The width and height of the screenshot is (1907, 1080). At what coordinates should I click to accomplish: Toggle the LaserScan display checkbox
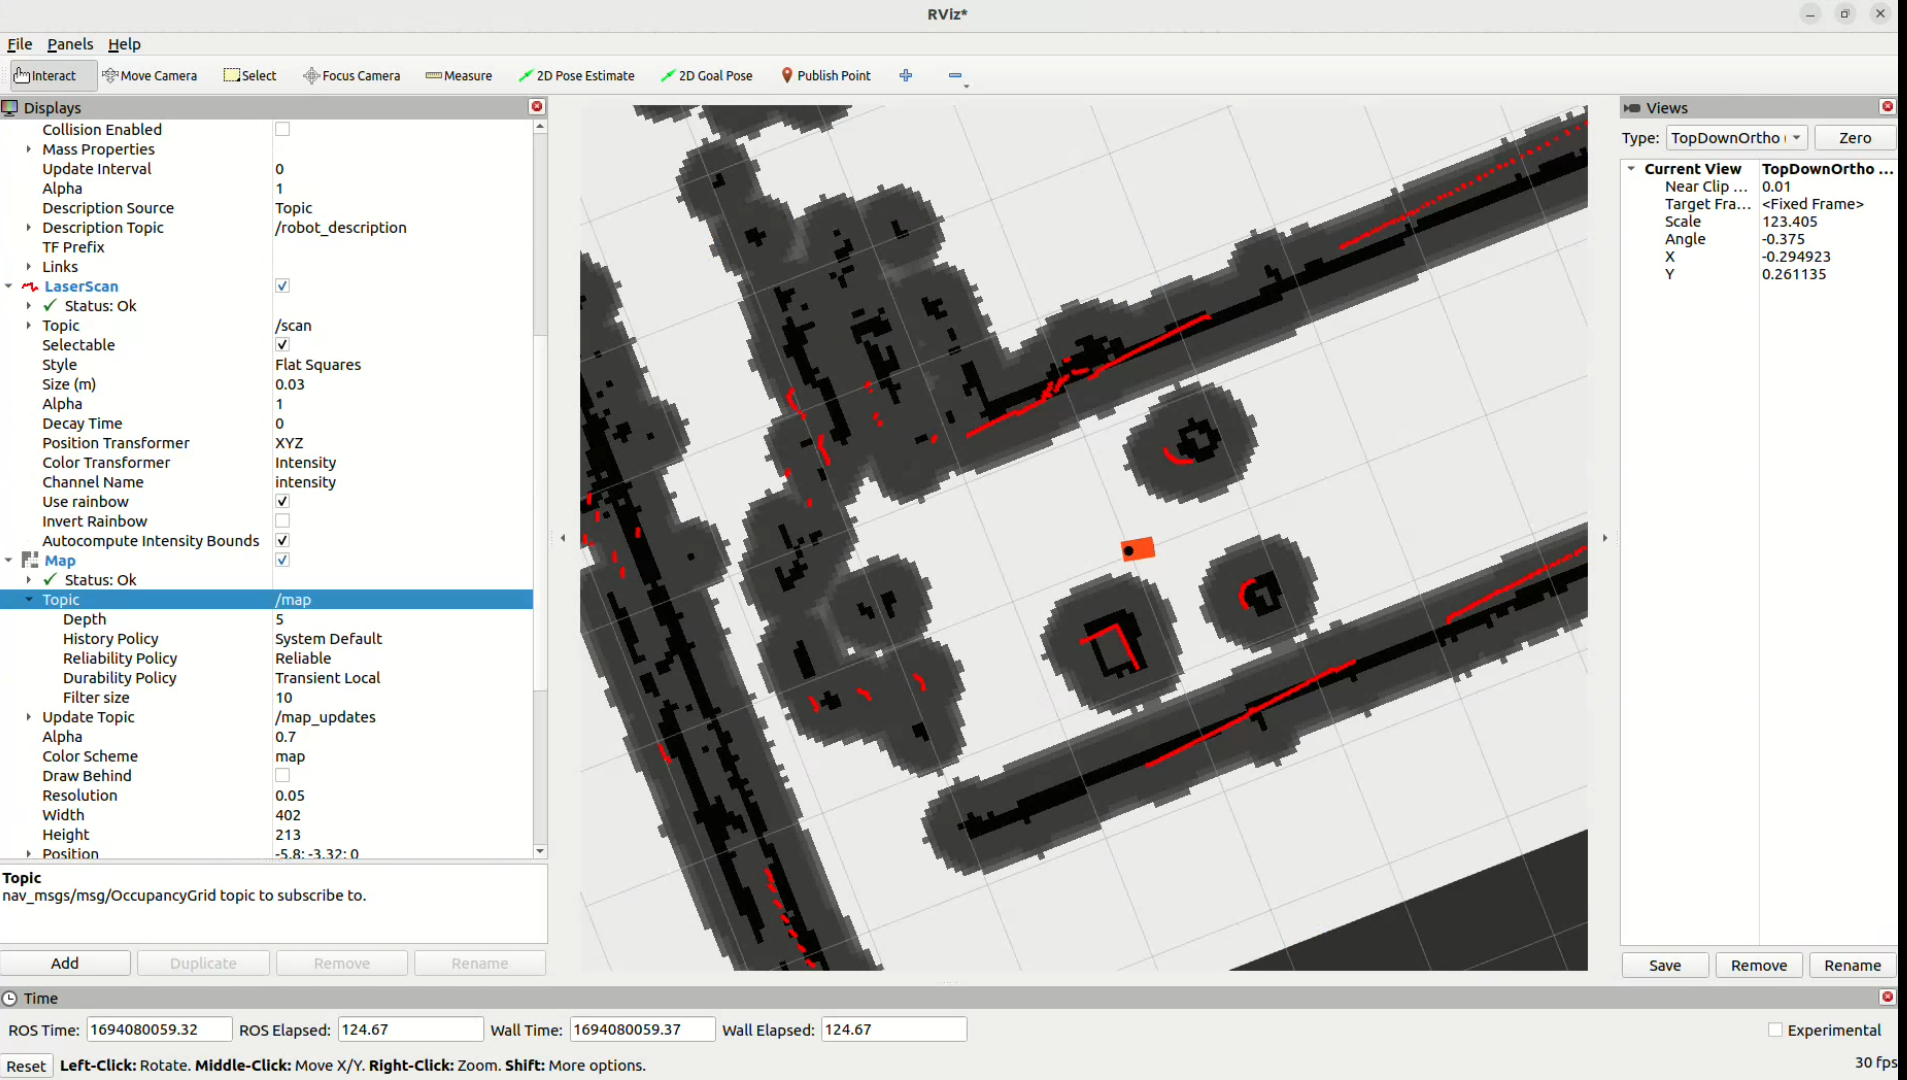click(282, 286)
